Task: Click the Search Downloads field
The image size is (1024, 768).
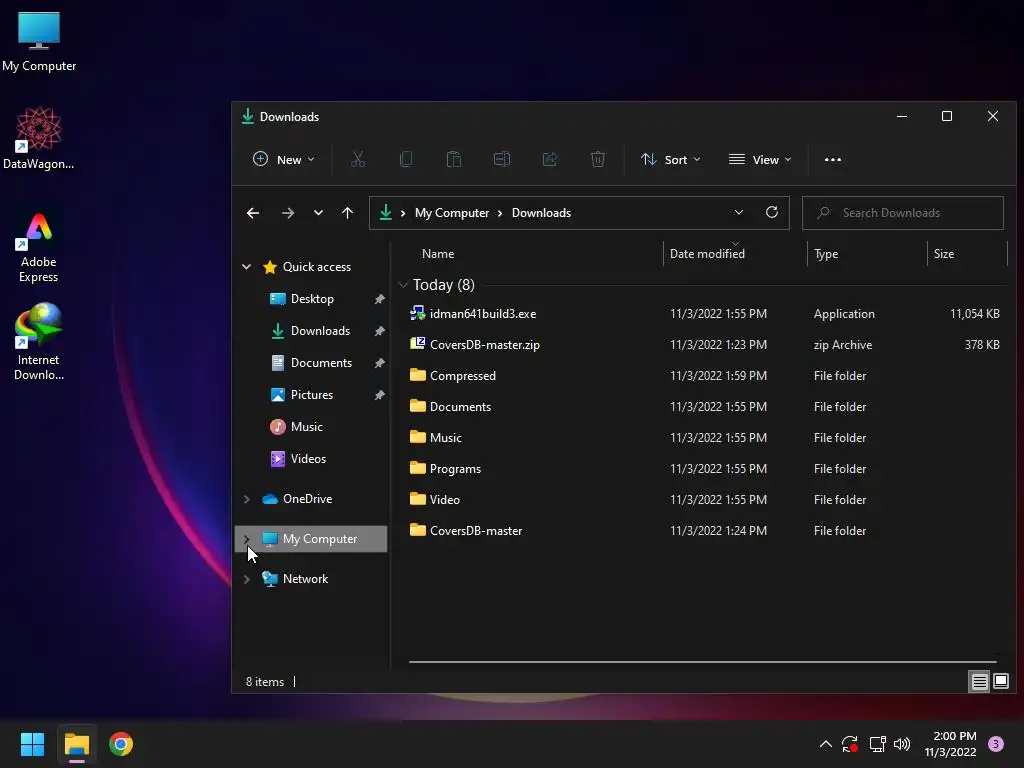Action: [x=903, y=213]
